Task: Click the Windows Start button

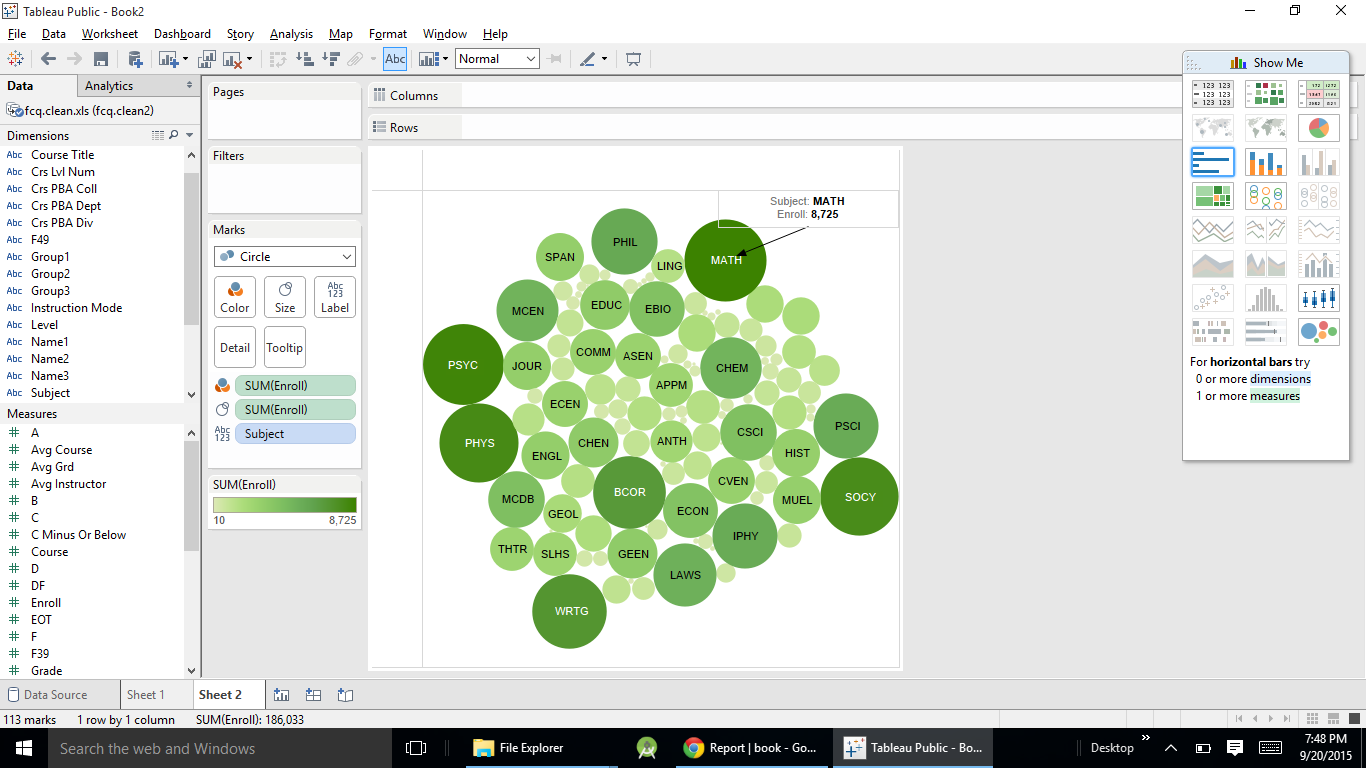Action: click(x=23, y=748)
